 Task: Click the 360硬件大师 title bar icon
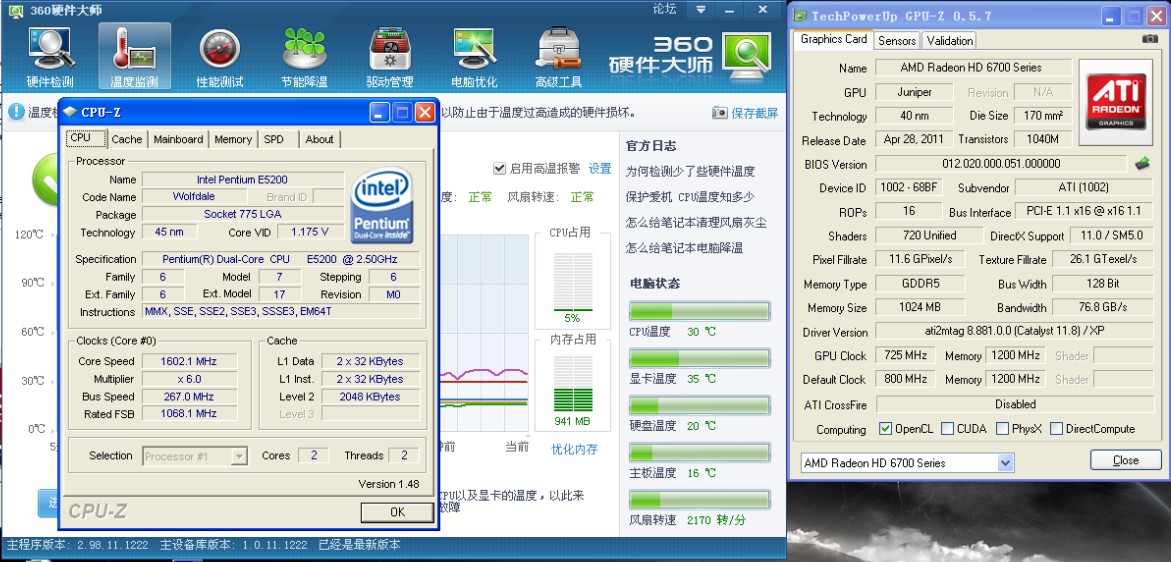click(14, 10)
